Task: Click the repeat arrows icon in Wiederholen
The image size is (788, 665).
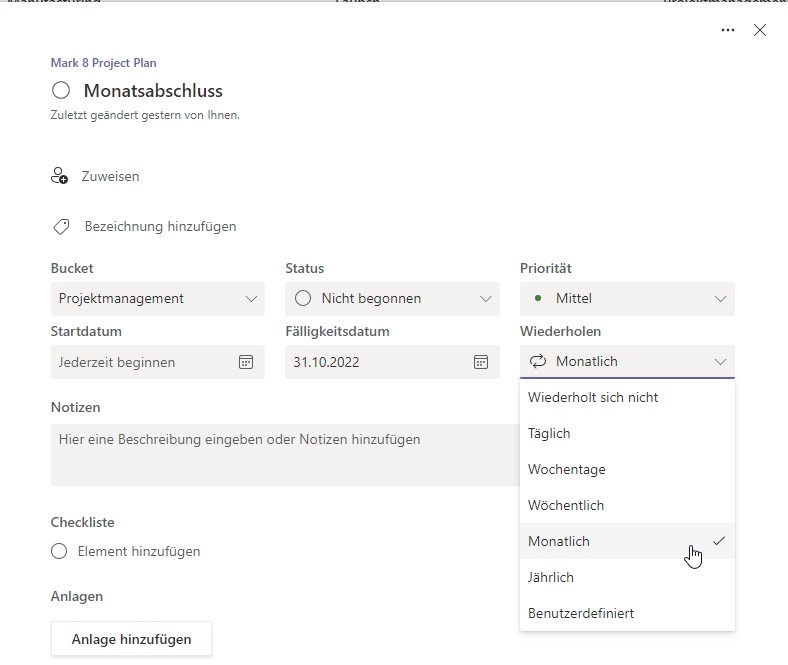Action: pos(538,362)
